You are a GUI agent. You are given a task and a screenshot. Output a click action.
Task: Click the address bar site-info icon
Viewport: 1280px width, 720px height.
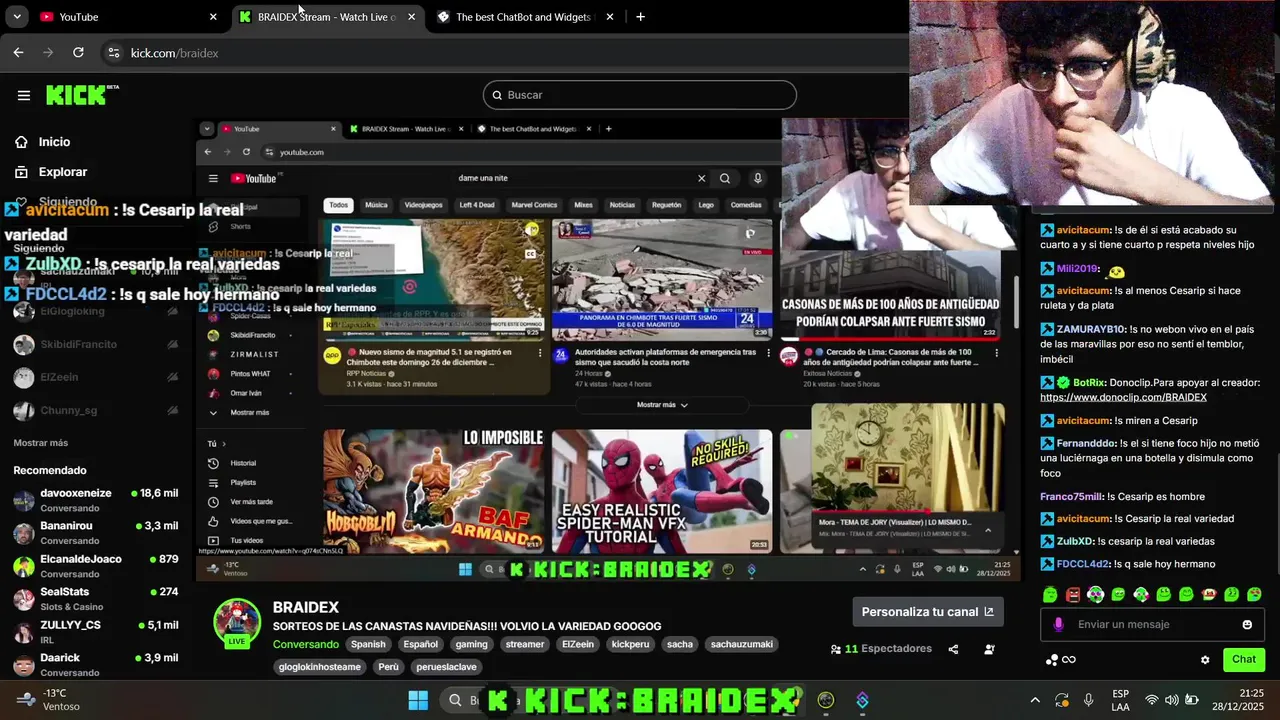click(x=113, y=53)
